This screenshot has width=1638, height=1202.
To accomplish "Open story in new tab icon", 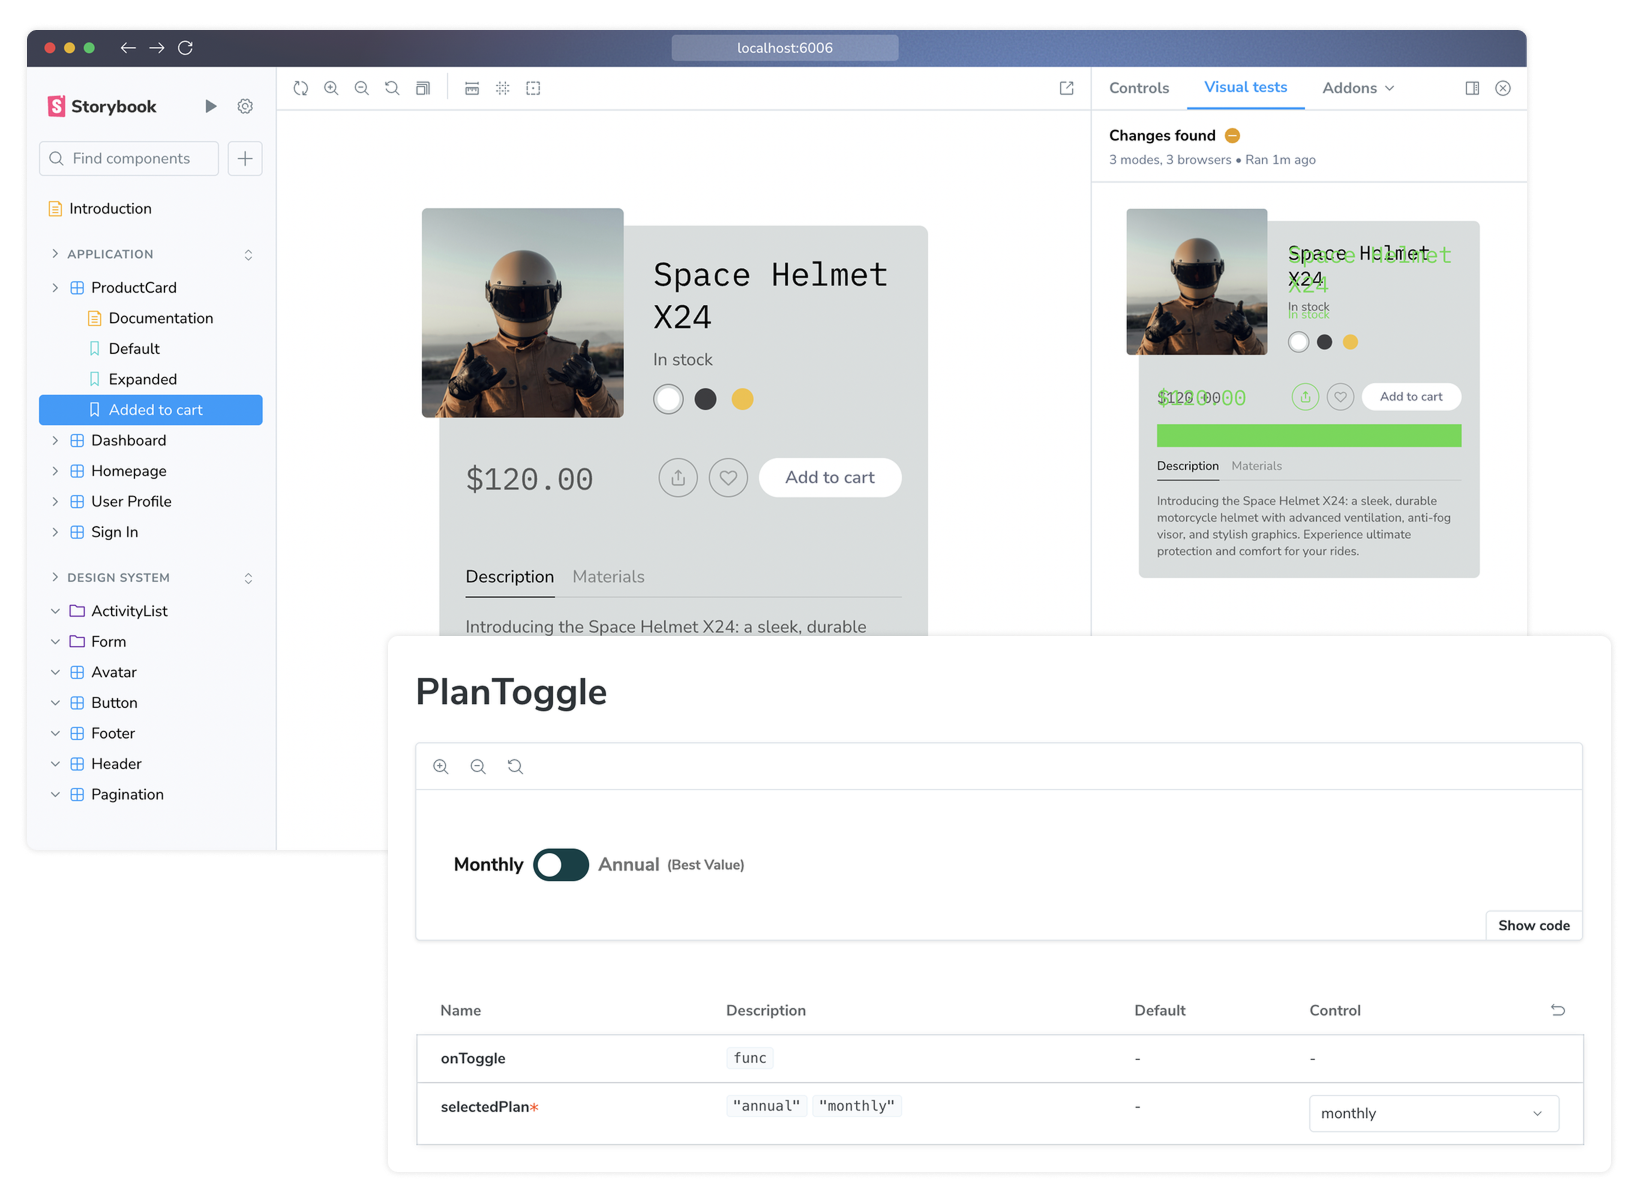I will (1067, 88).
